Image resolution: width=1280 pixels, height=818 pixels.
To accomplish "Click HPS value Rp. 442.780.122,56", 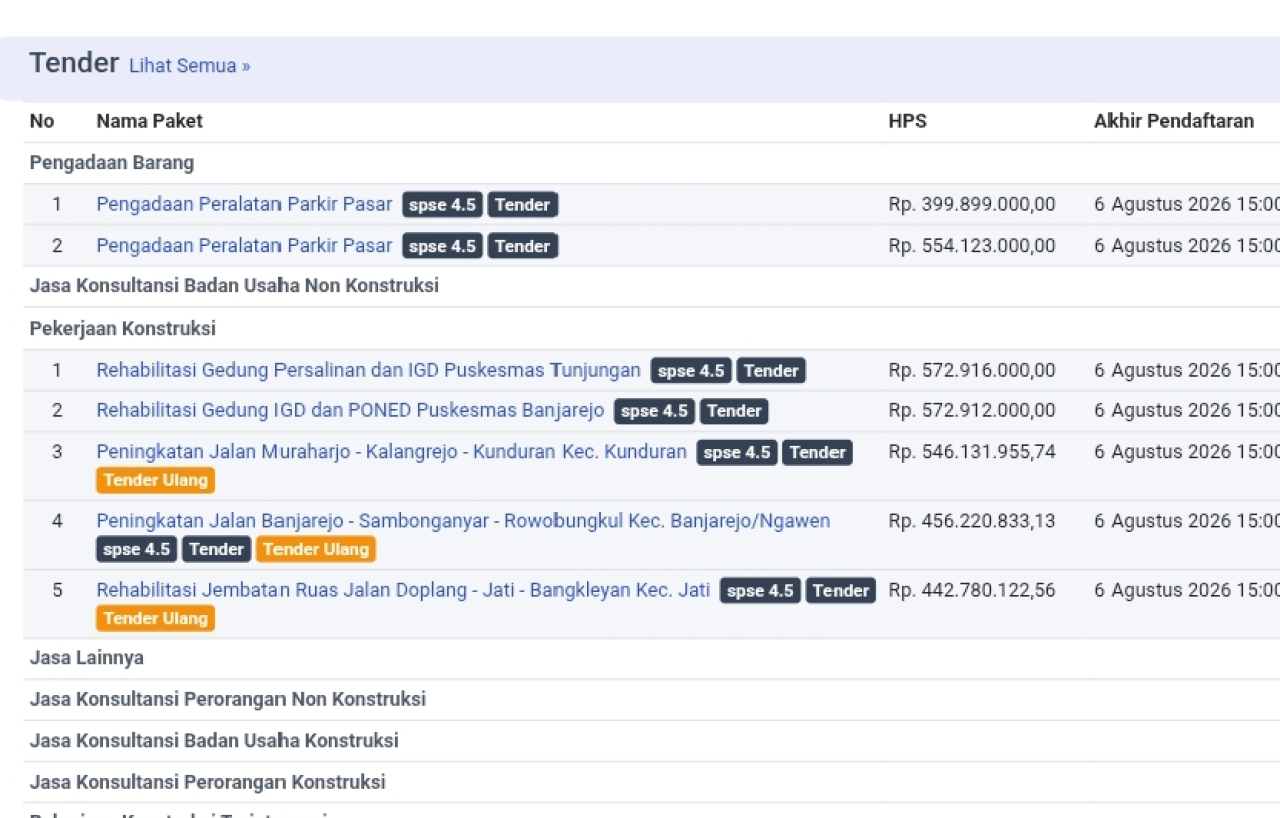I will click(971, 590).
